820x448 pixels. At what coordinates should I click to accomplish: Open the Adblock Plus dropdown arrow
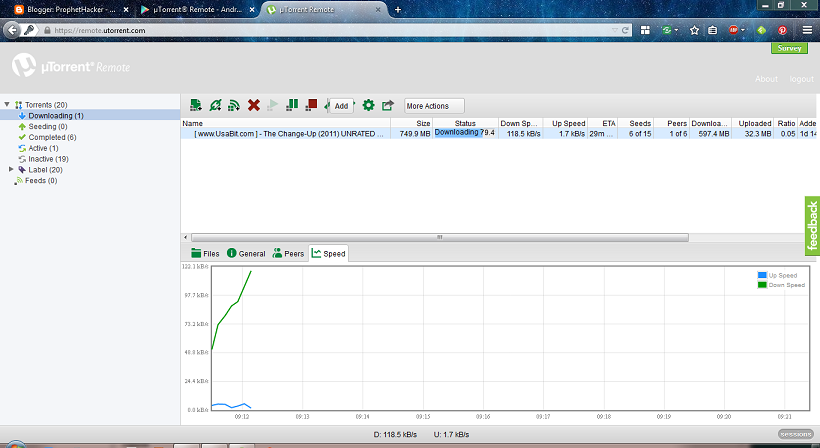click(x=743, y=30)
